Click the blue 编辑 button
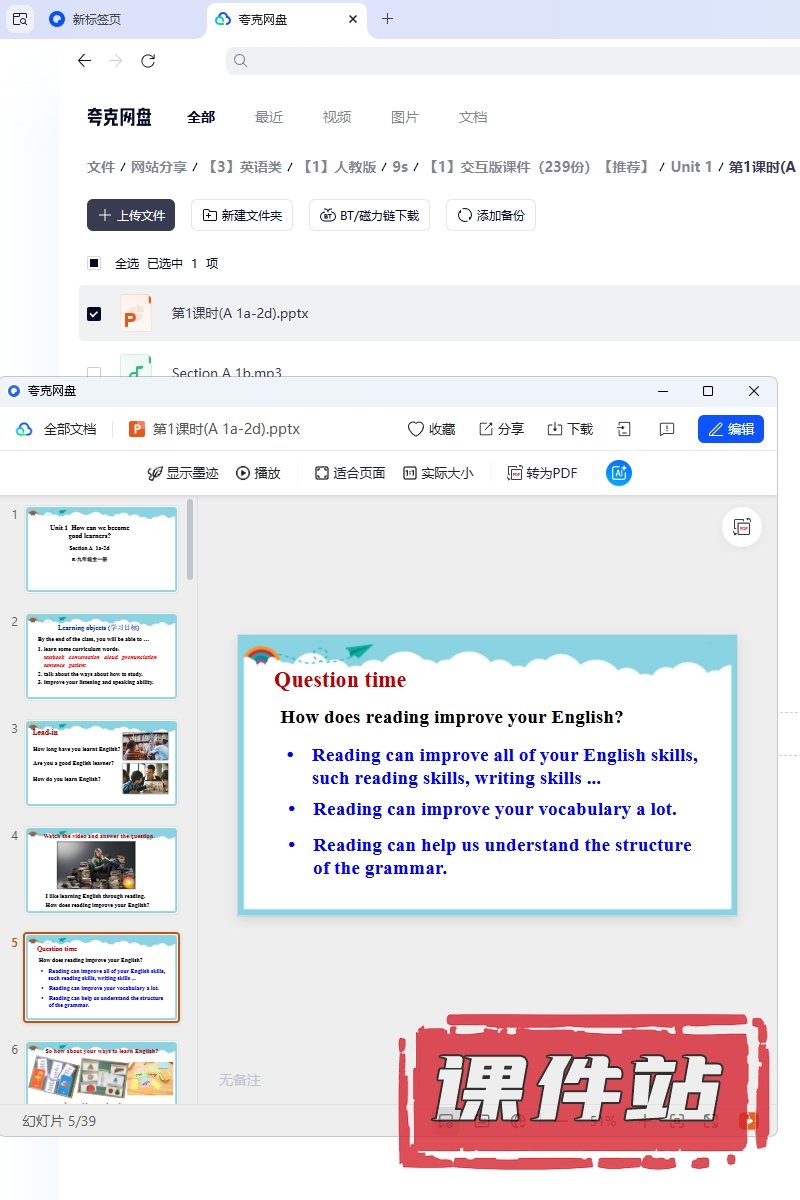800x1200 pixels. 730,429
